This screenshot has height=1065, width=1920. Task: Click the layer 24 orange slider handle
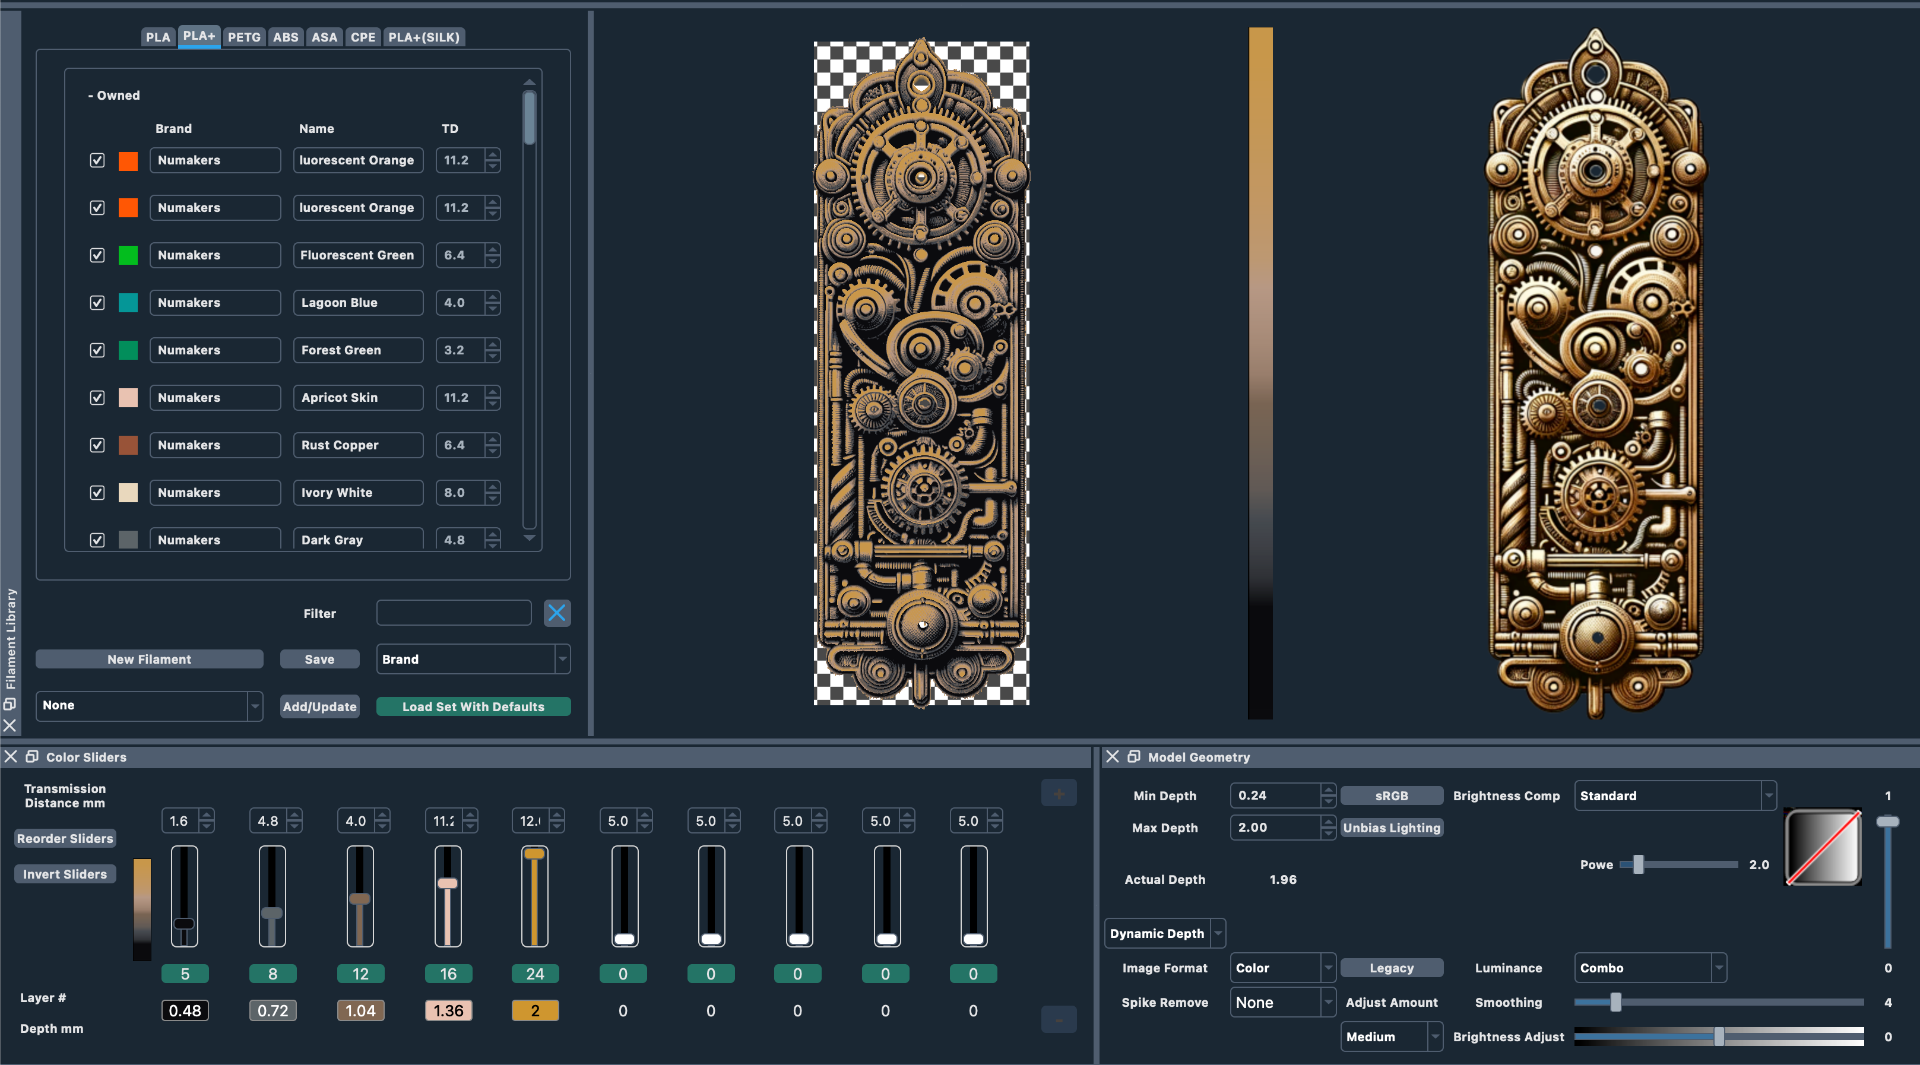click(535, 854)
